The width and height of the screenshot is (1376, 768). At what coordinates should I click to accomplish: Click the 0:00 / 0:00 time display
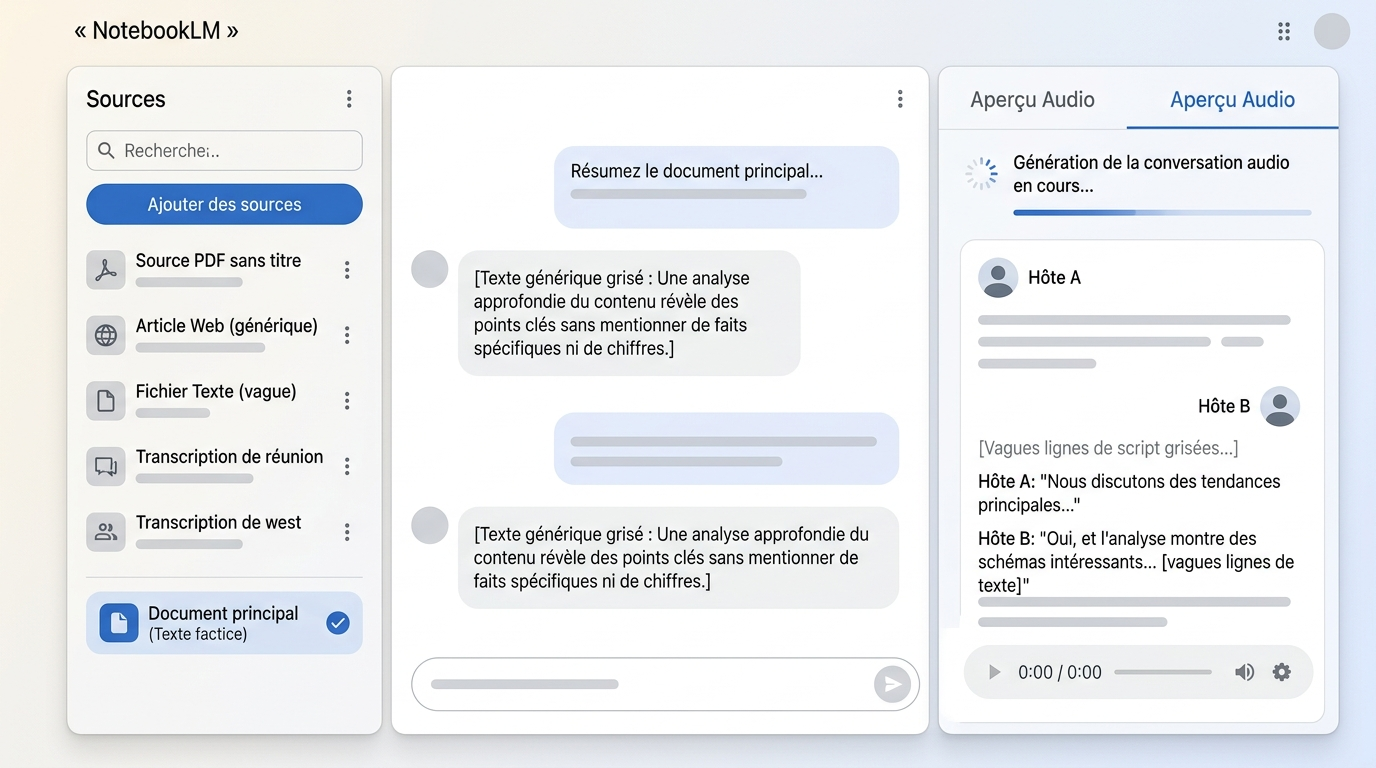[1060, 673]
